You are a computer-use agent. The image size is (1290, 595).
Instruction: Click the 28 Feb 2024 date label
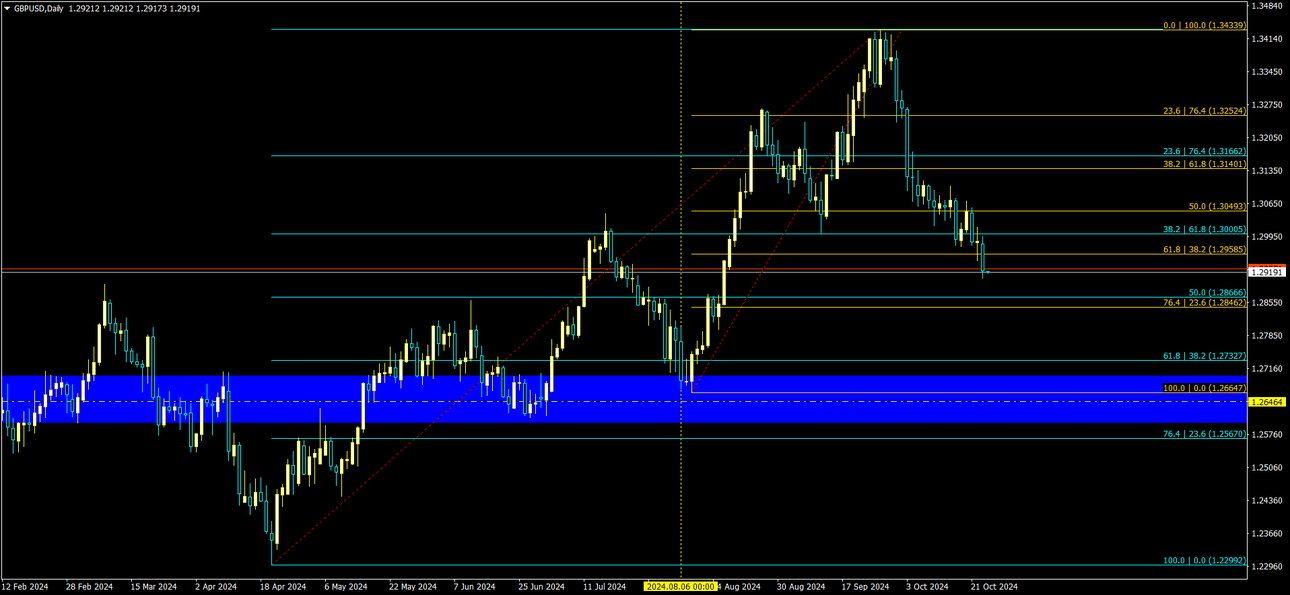click(89, 586)
